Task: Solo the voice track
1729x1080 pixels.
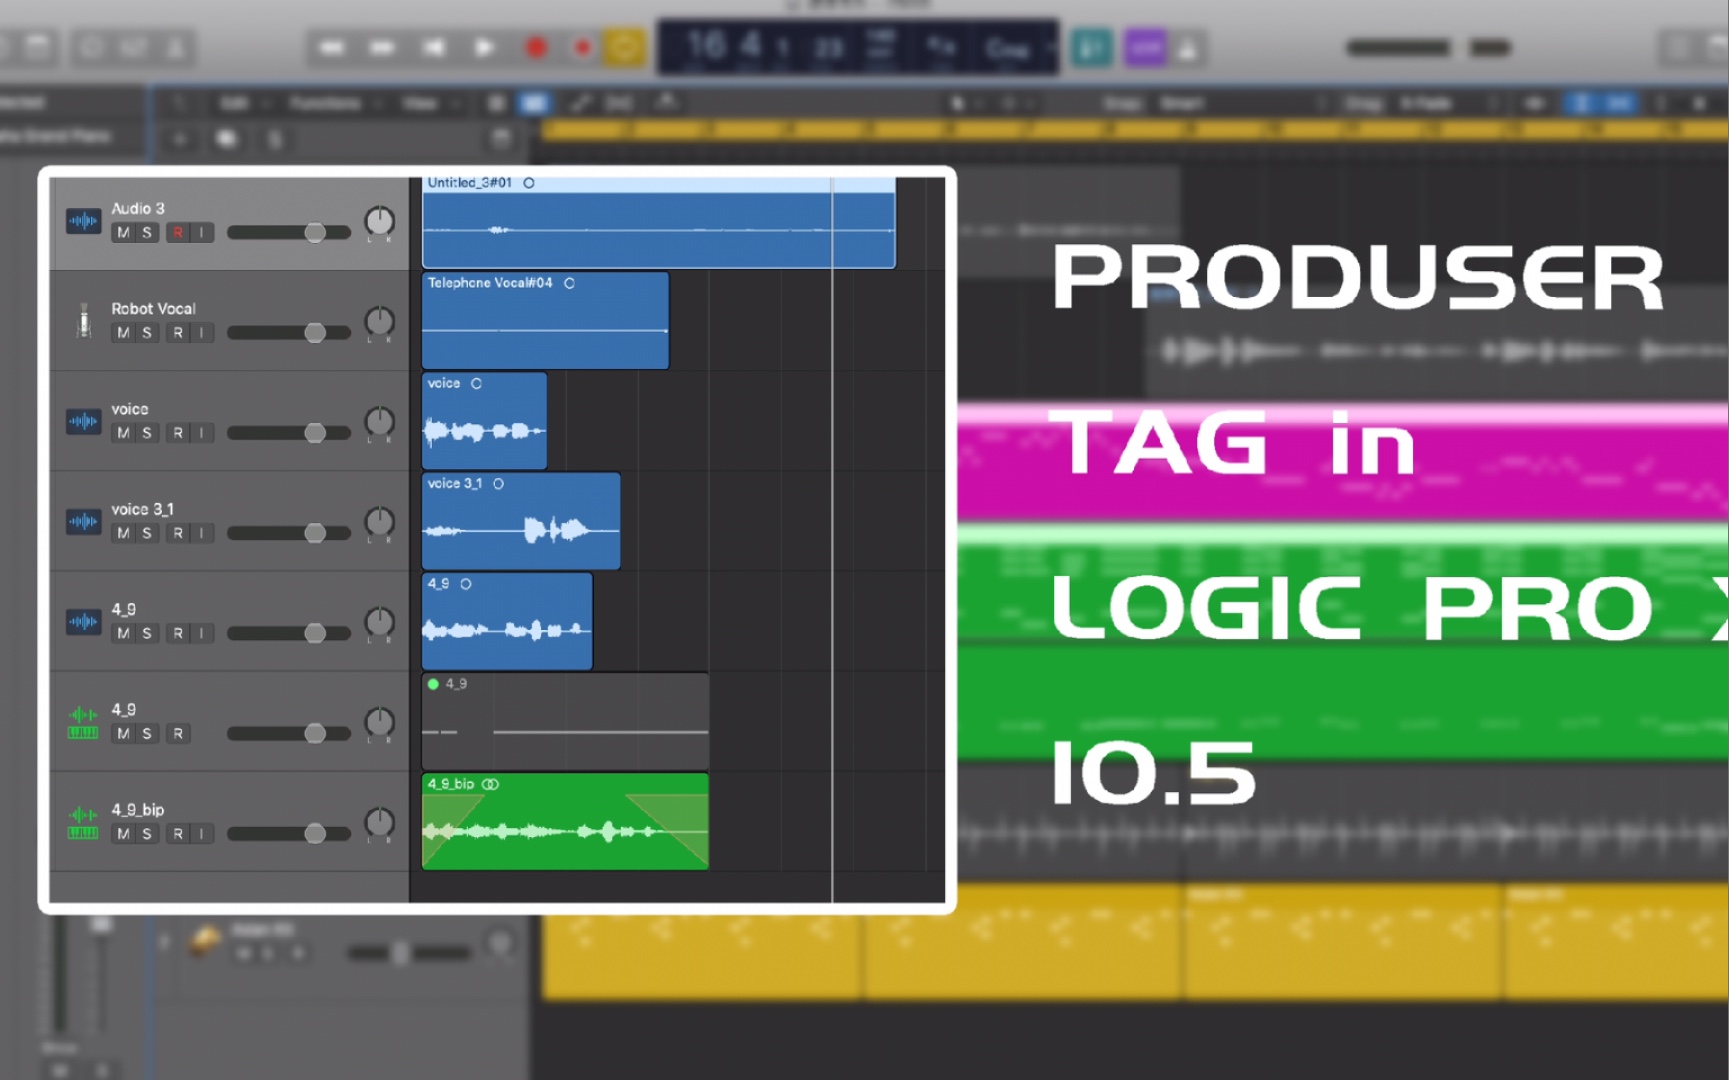Action: [147, 433]
